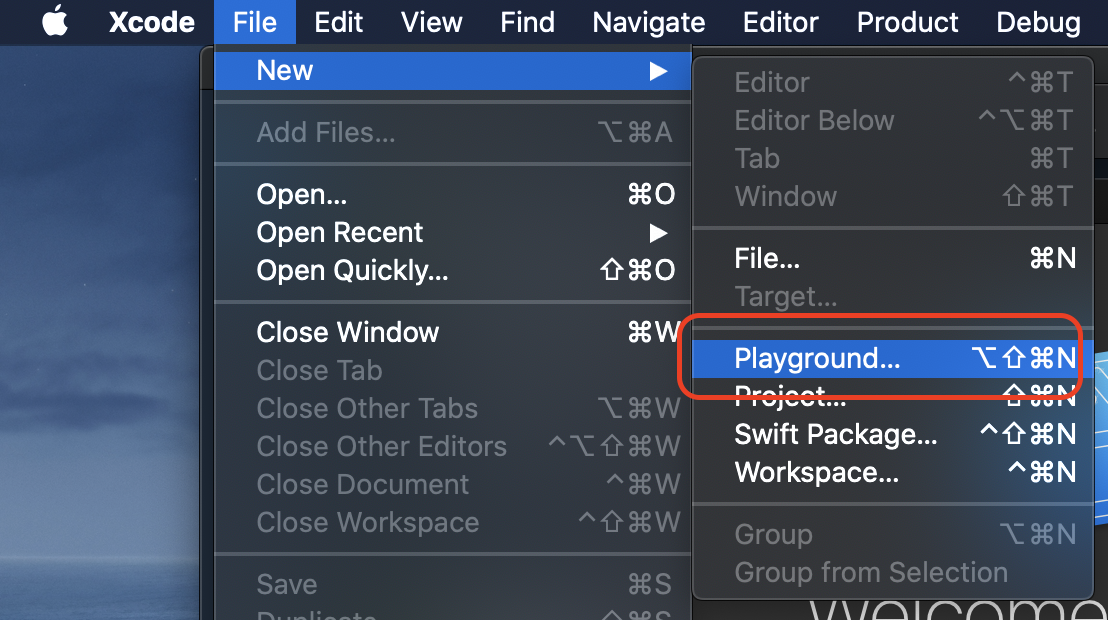Choose Close Window from File menu
Screen dimensions: 1108x620
tap(452, 332)
